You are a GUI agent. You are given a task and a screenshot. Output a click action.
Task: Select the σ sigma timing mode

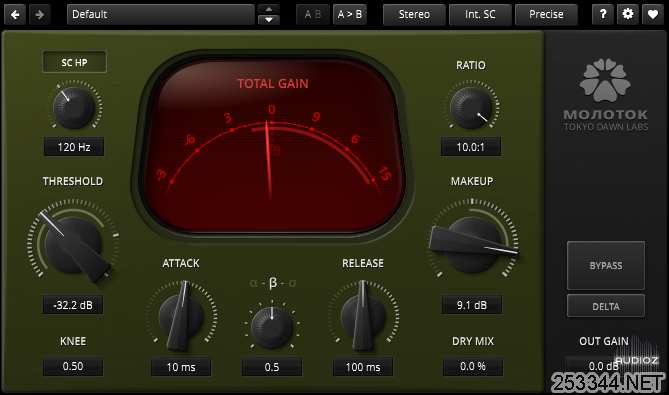click(x=292, y=283)
